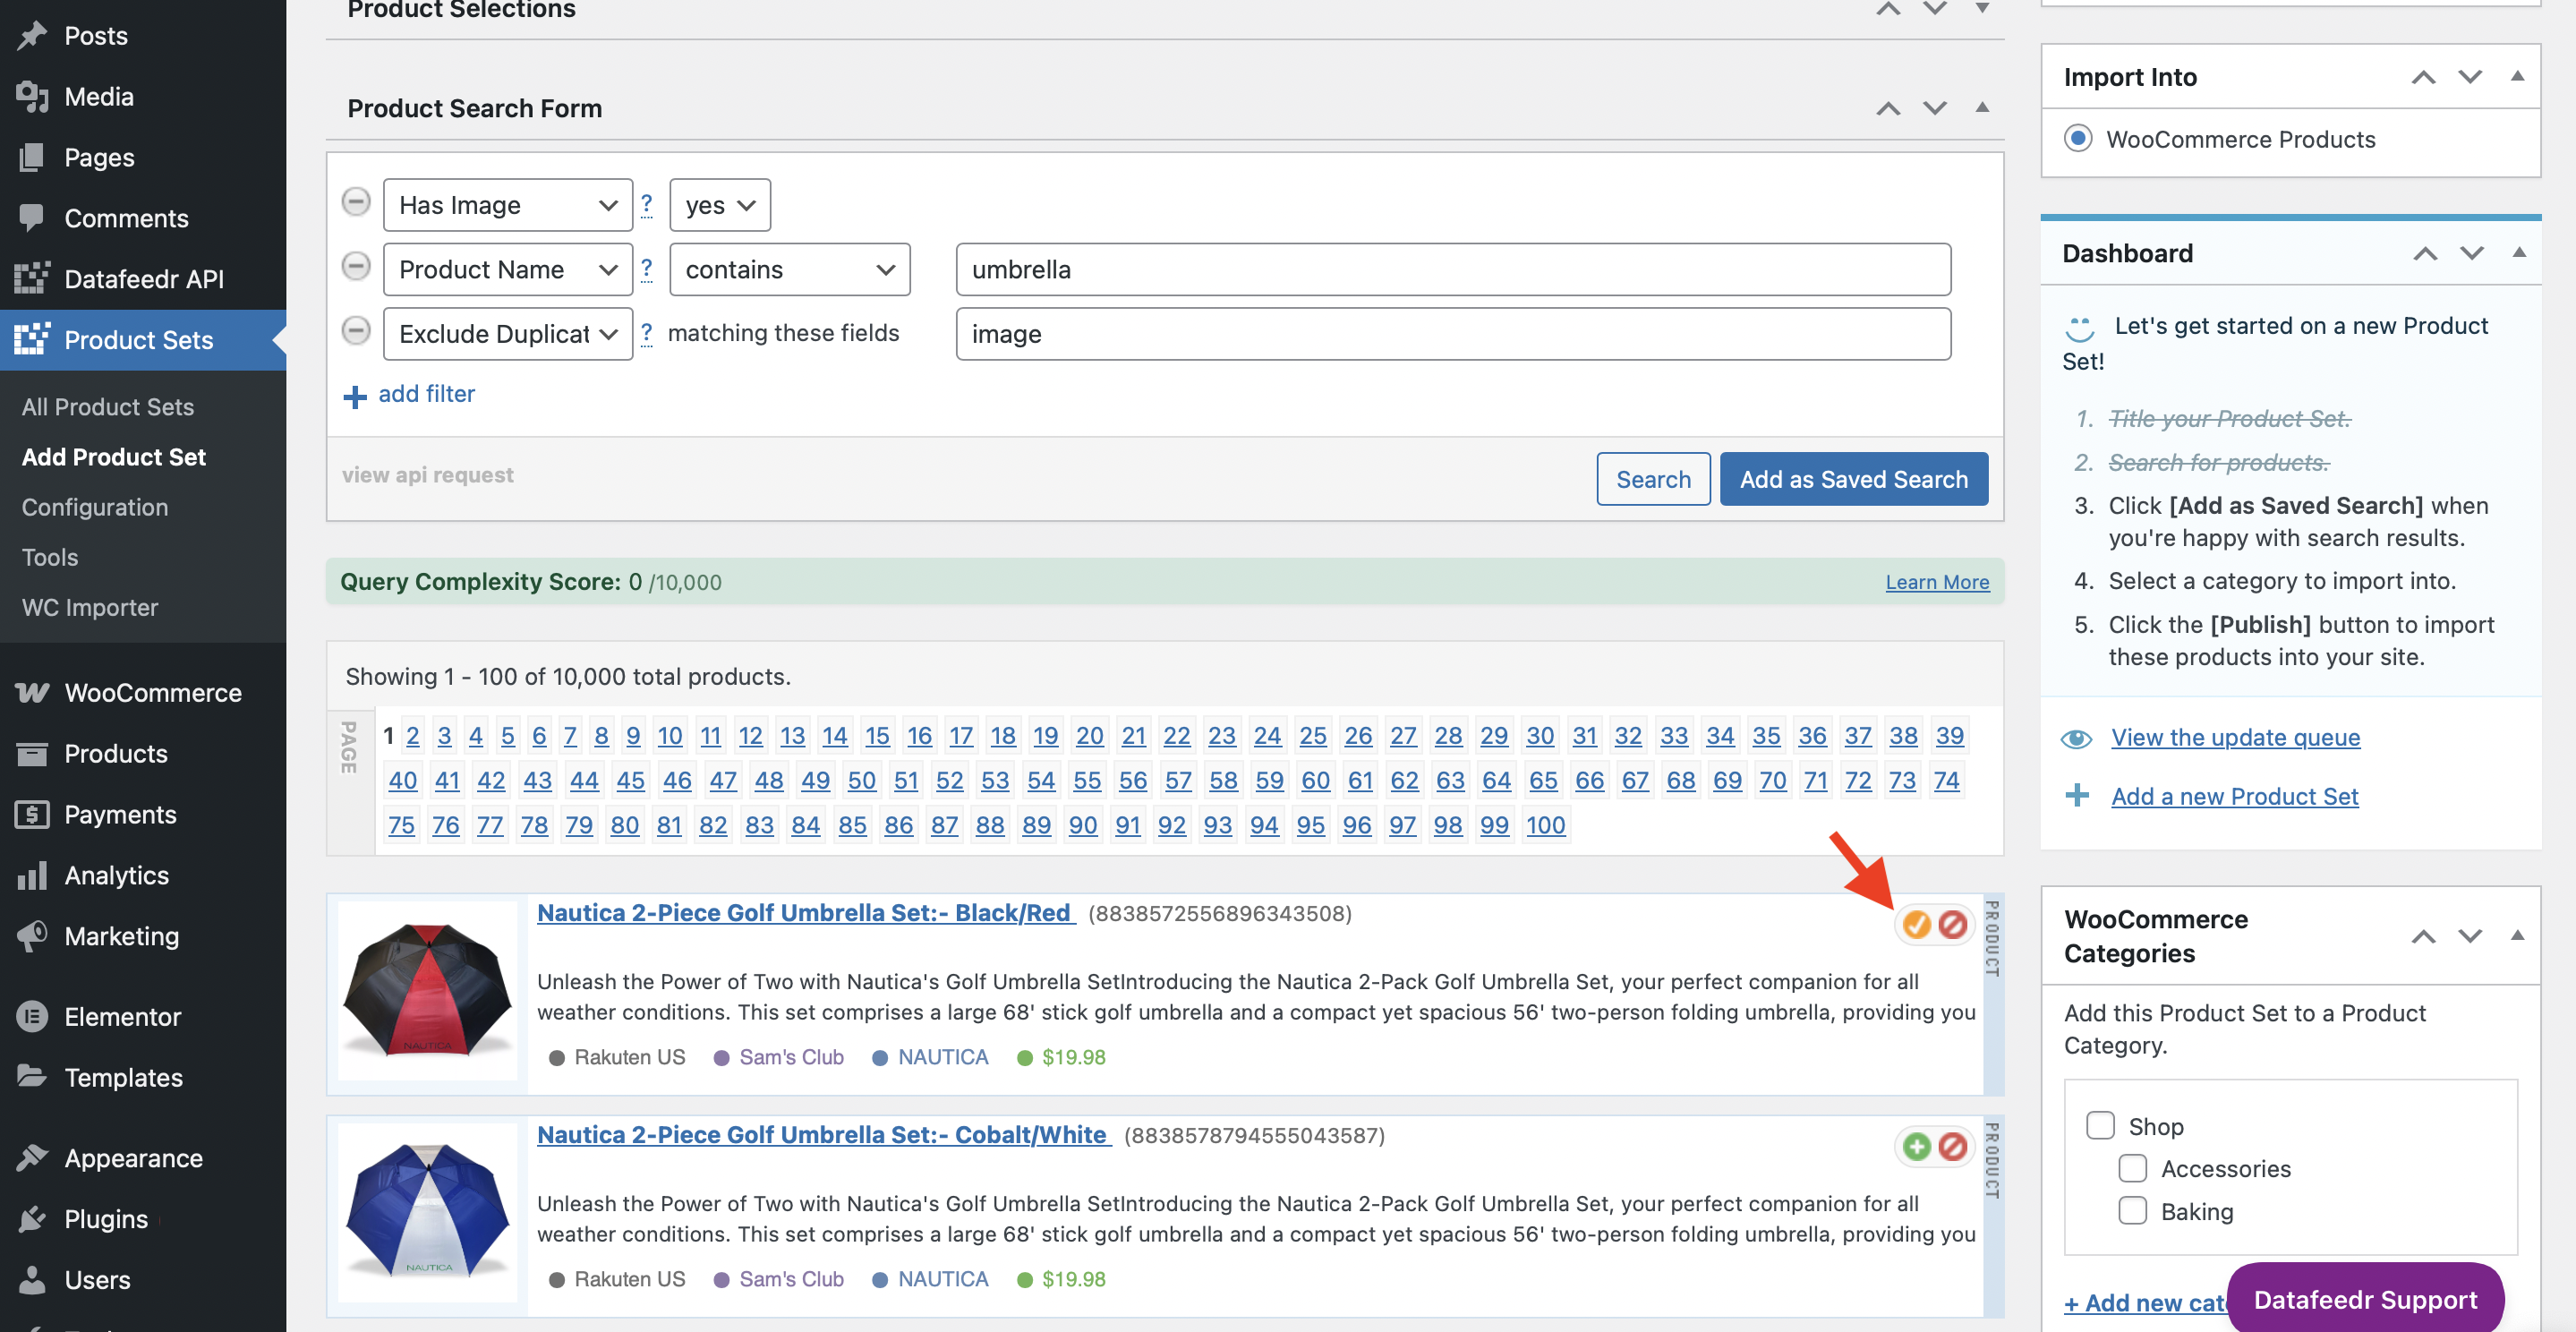The width and height of the screenshot is (2576, 1332).
Task: Click the WooCommerce logo icon in sidebar
Action: 32,692
